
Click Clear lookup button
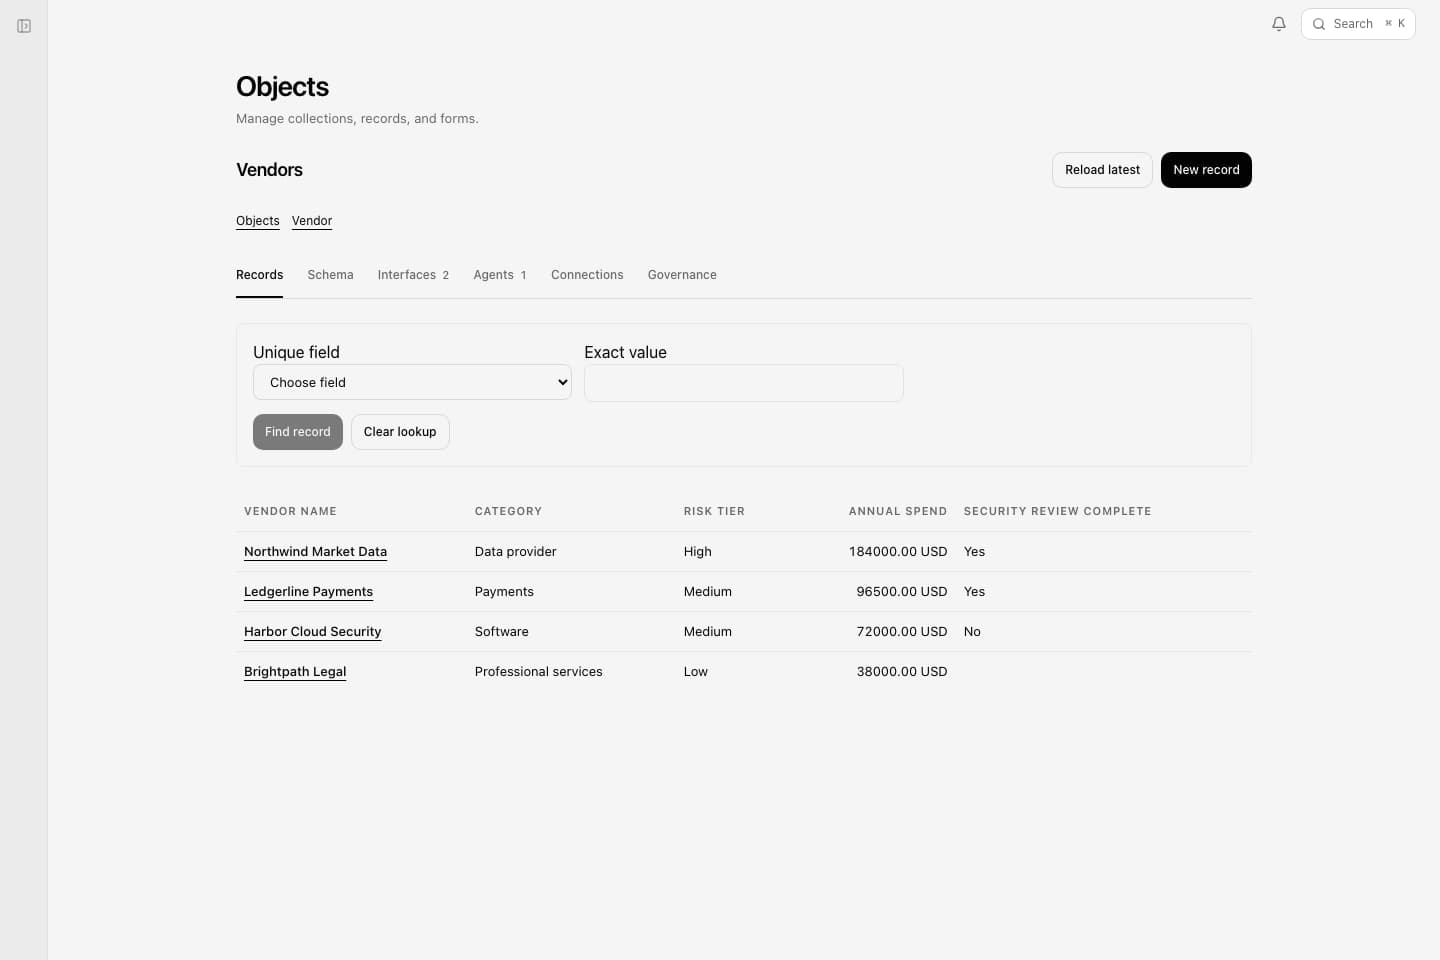coord(400,432)
